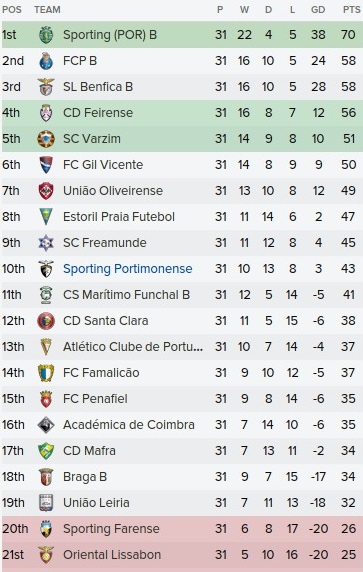
Task: Sort table by the GD column header
Action: click(x=318, y=10)
